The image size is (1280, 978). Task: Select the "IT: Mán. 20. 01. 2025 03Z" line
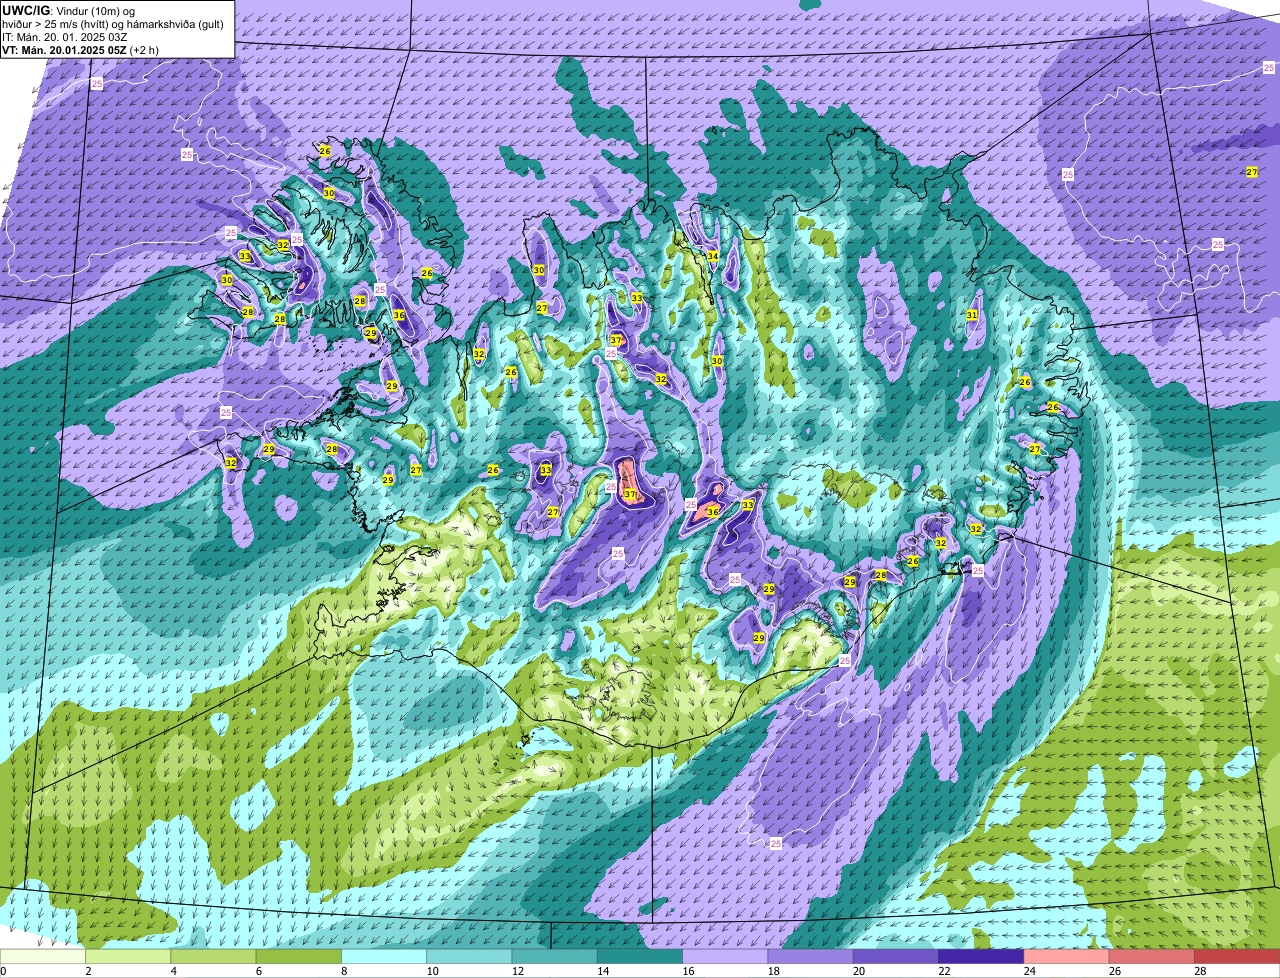66,37
